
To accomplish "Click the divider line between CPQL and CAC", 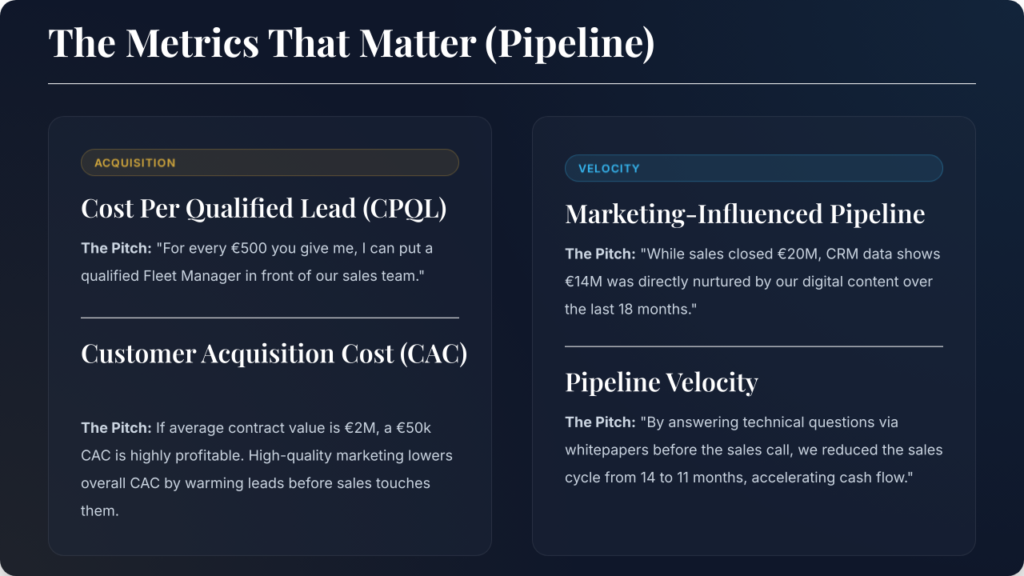I will click(x=269, y=317).
